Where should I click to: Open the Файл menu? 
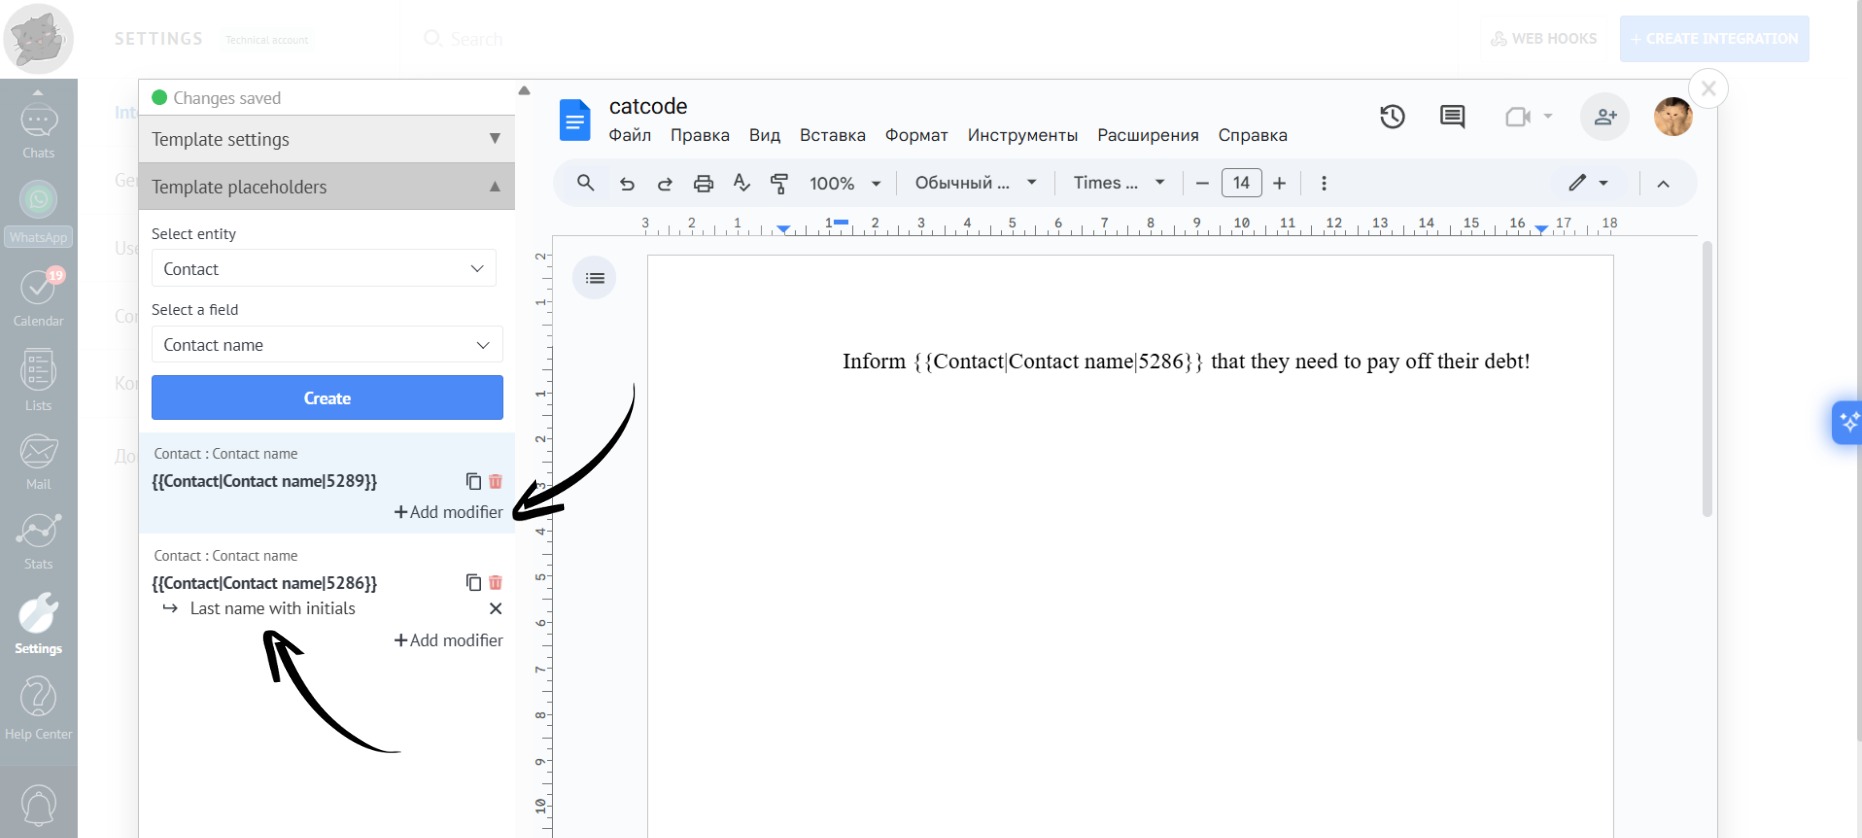click(x=629, y=135)
